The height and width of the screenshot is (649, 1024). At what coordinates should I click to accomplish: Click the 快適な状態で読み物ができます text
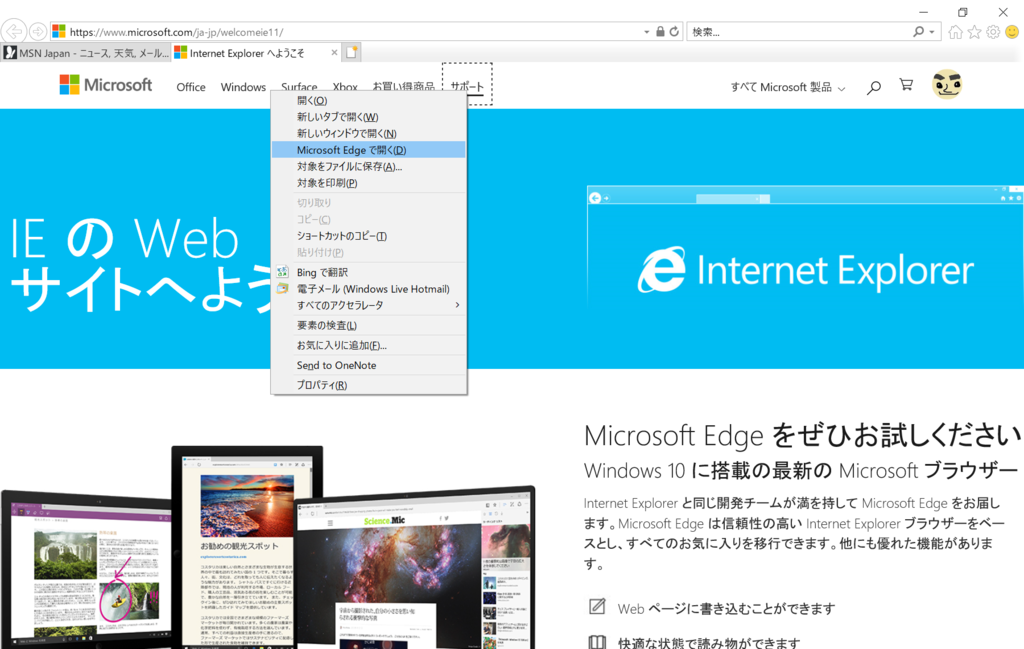pyautogui.click(x=709, y=642)
